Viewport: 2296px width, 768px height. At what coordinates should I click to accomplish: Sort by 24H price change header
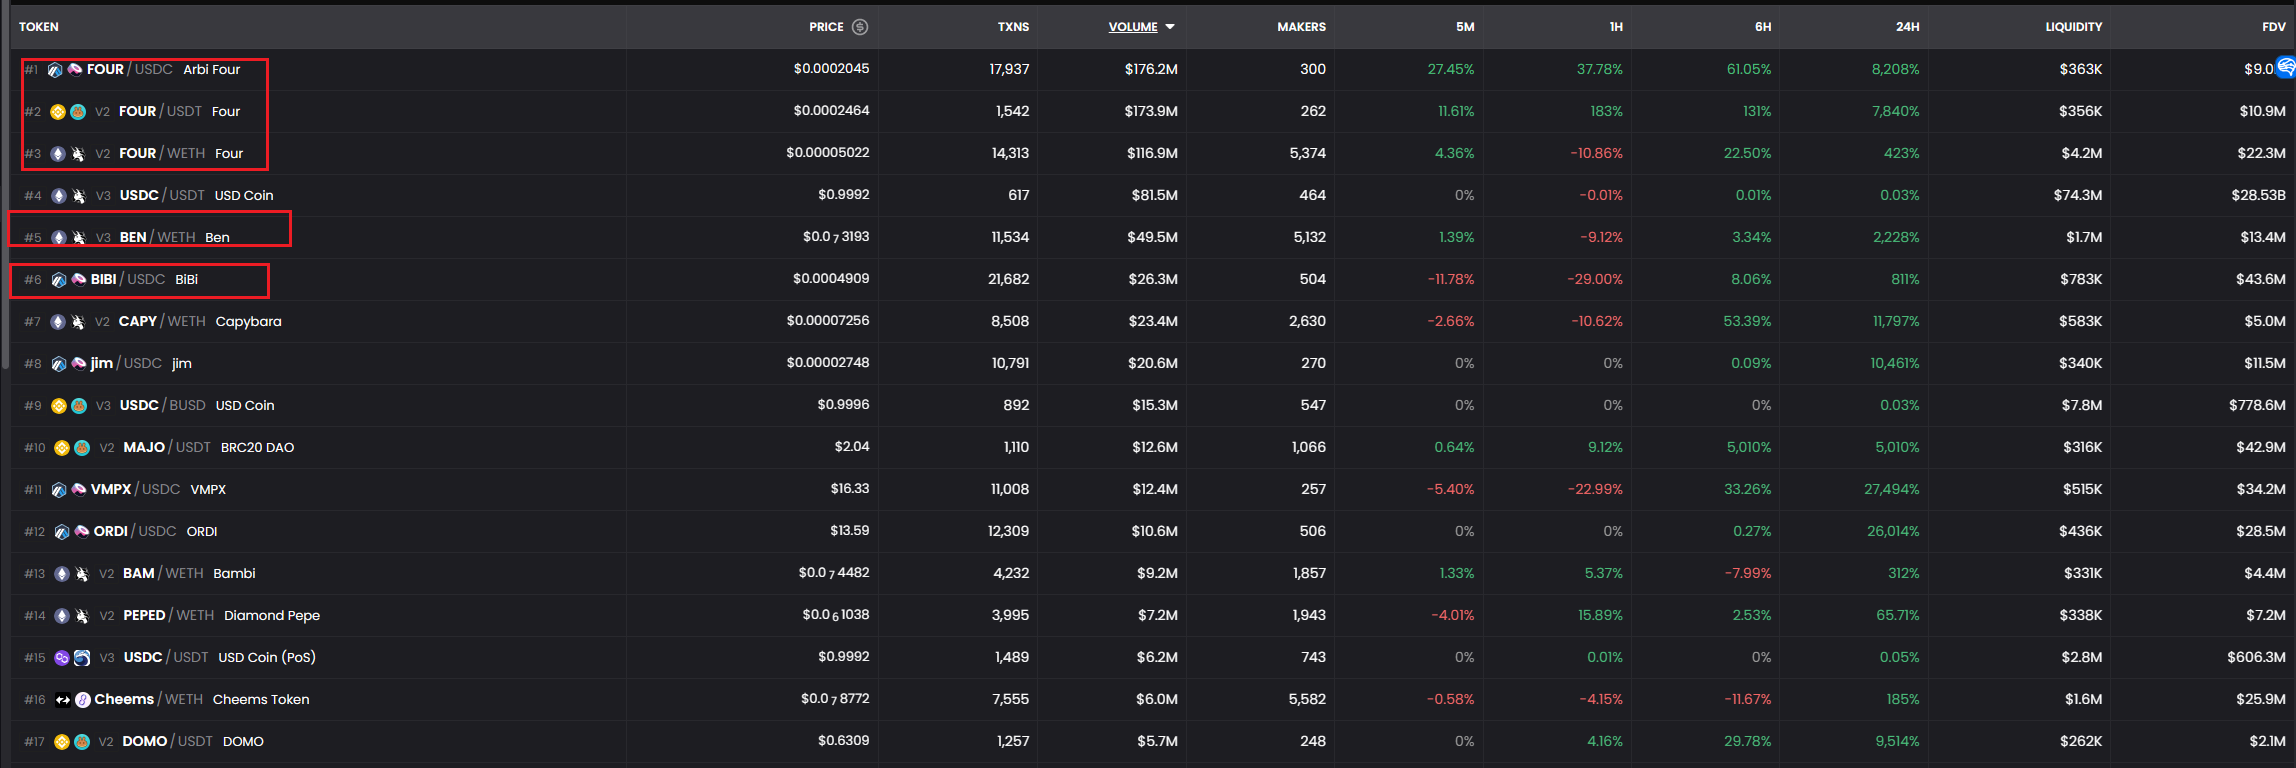(1906, 27)
